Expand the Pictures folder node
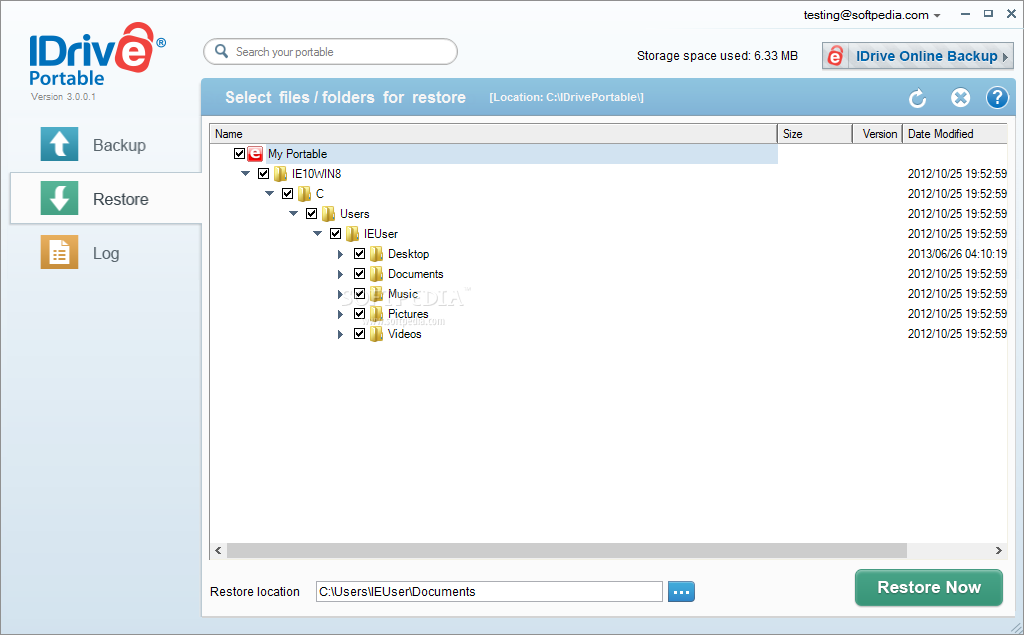Screen dimensions: 1024x635 pyautogui.click(x=340, y=314)
